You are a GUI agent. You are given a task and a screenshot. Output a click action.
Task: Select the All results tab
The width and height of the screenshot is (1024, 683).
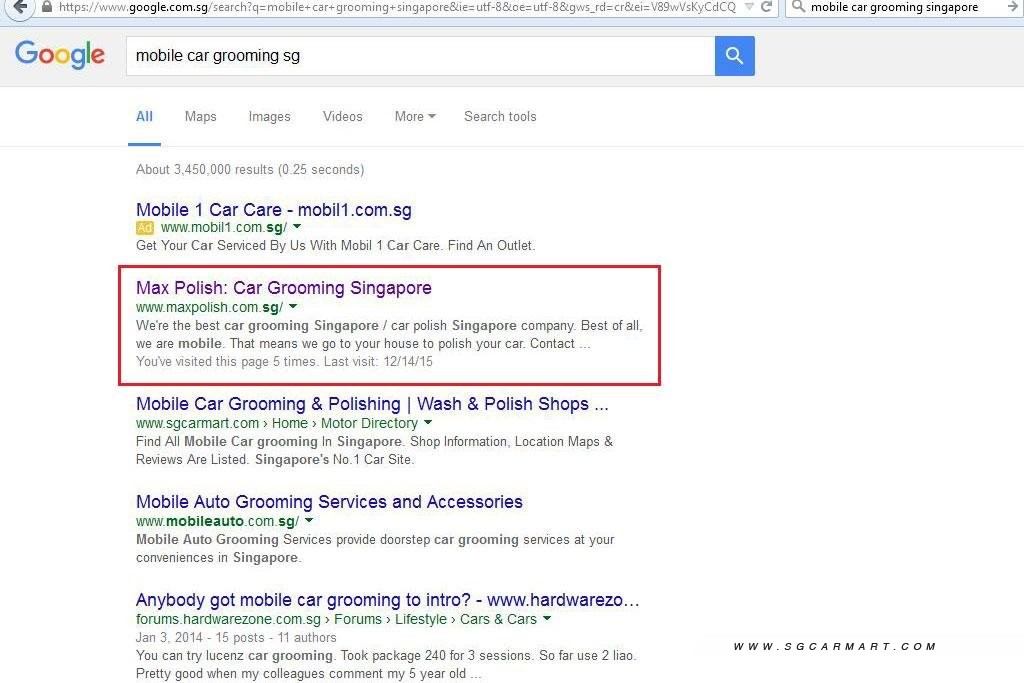[144, 117]
